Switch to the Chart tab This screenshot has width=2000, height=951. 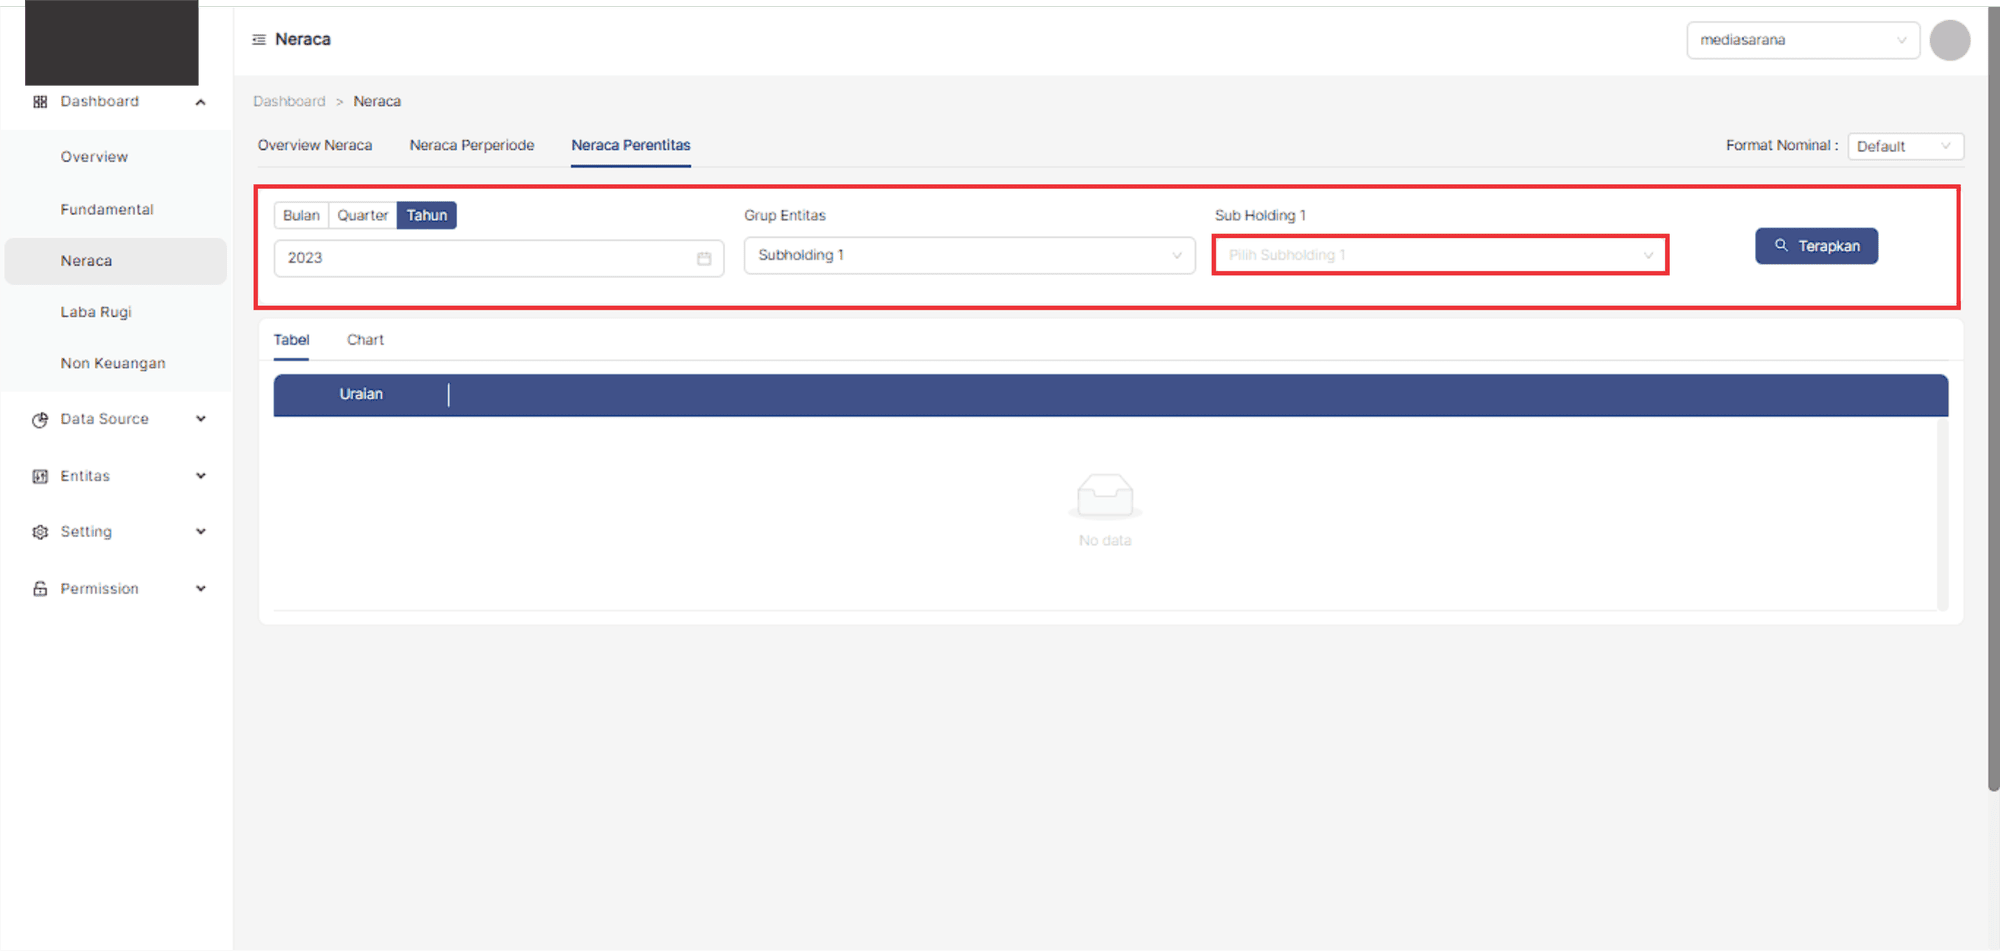[365, 340]
